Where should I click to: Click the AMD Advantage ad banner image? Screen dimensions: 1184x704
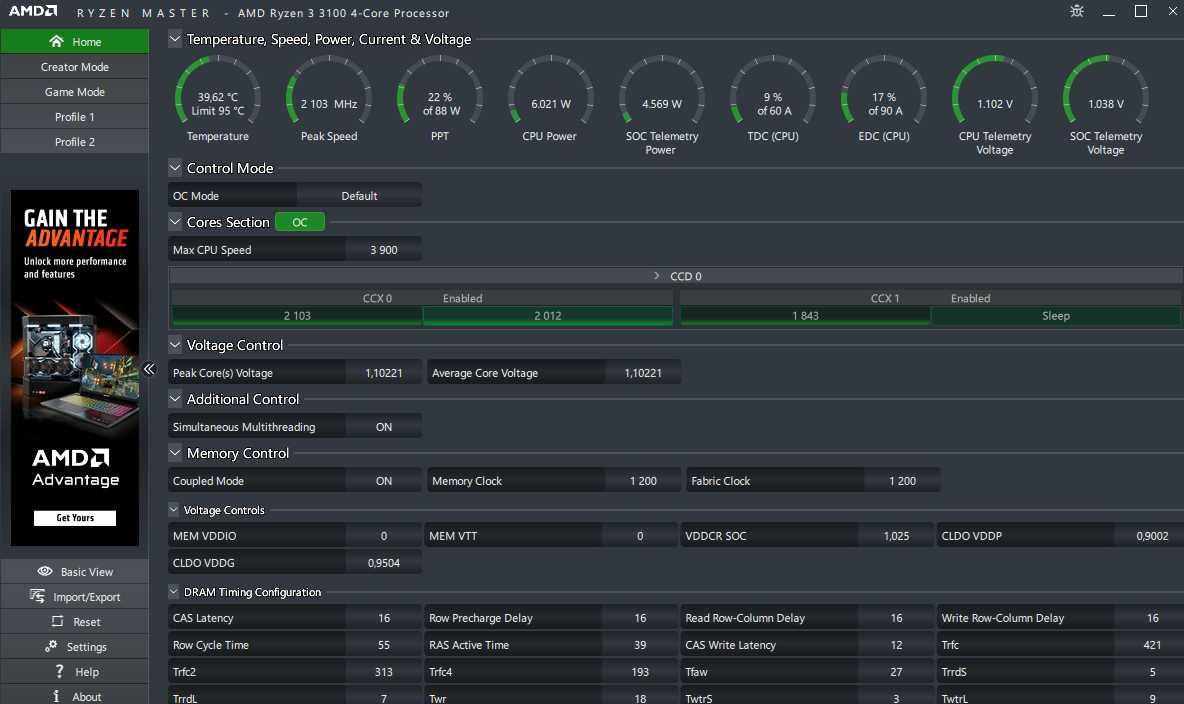pos(75,368)
